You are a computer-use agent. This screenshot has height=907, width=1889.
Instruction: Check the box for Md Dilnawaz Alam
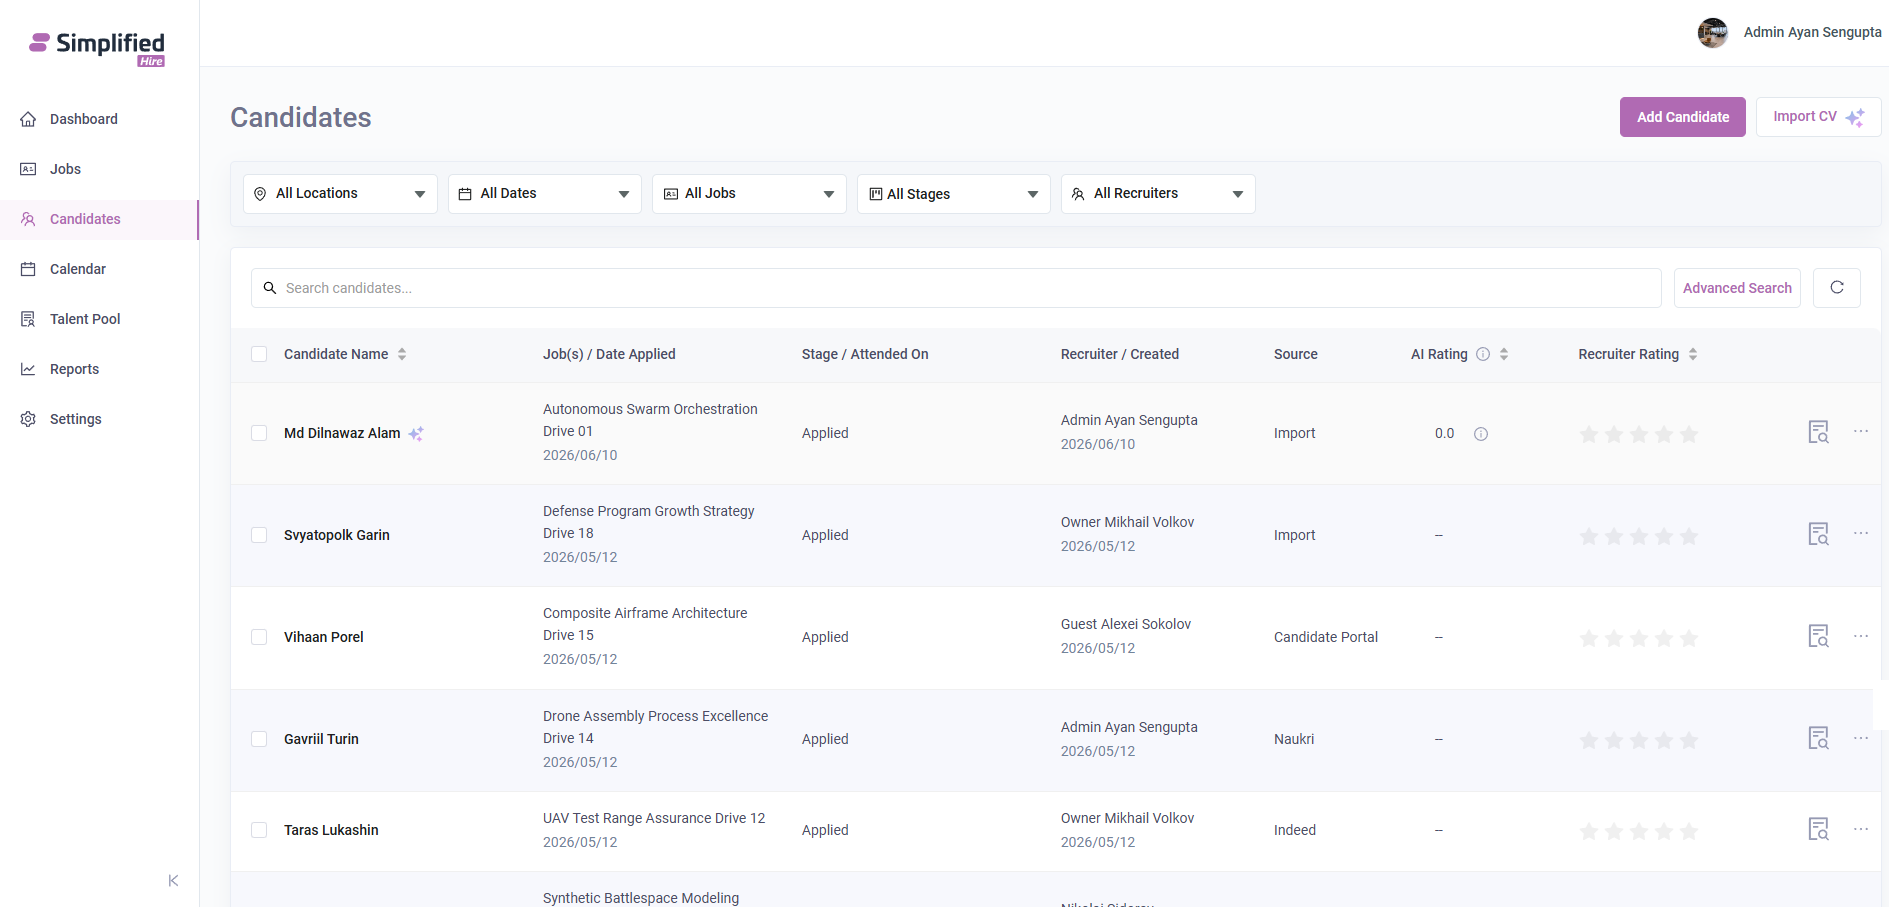[x=259, y=433]
